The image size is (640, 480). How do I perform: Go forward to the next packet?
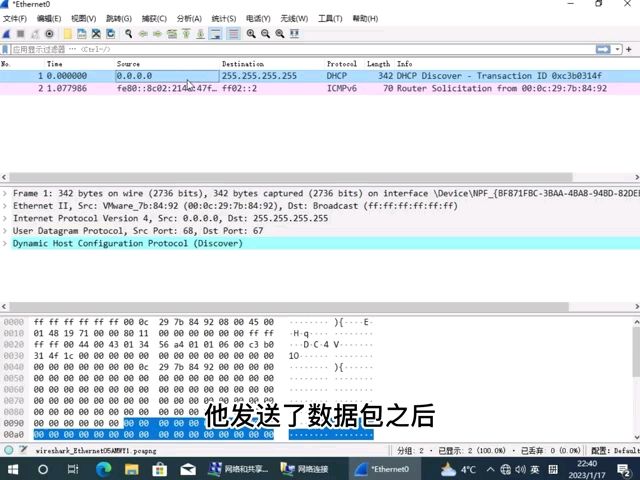tap(157, 34)
